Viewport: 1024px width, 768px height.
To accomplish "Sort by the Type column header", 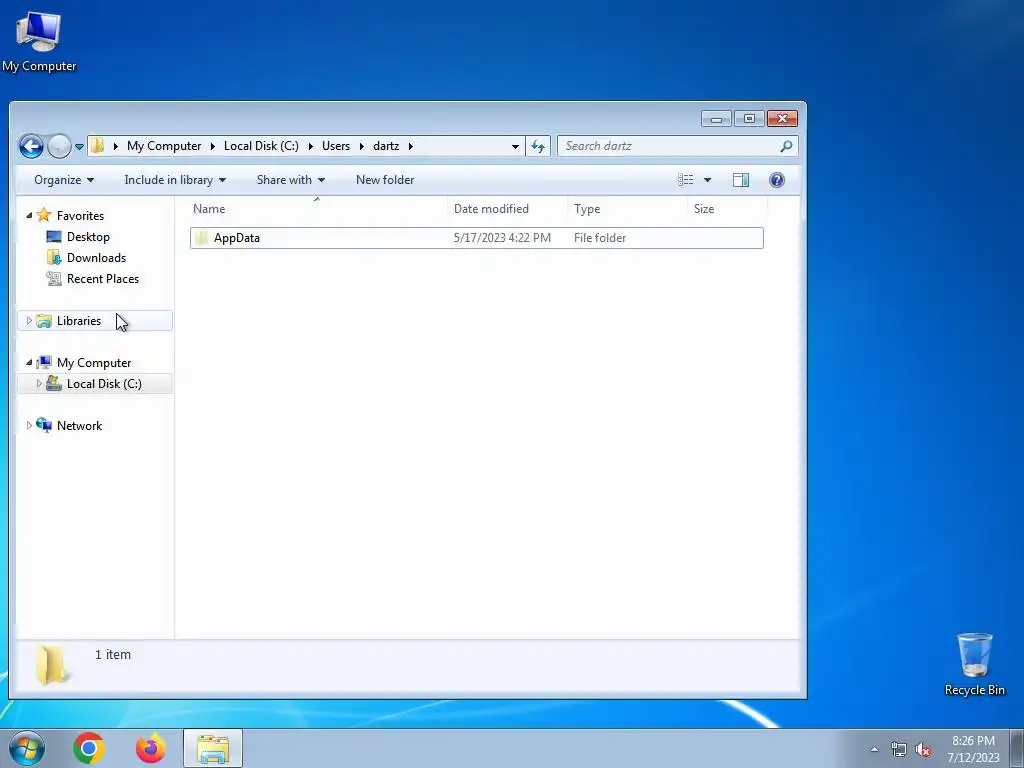I will (x=628, y=209).
